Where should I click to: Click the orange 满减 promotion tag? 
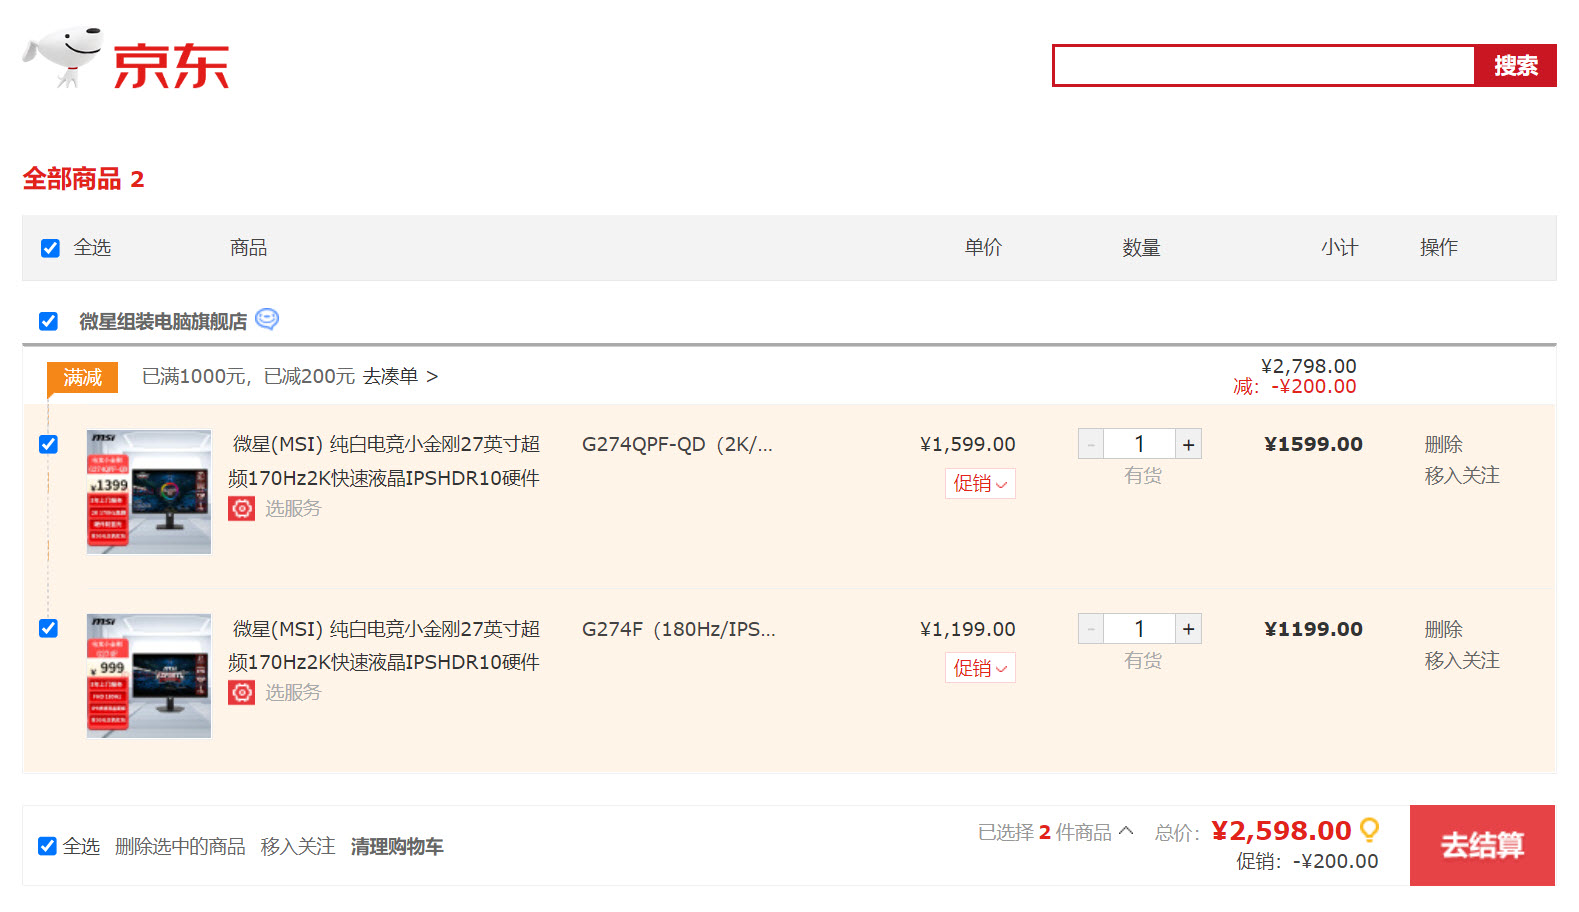[x=83, y=377]
